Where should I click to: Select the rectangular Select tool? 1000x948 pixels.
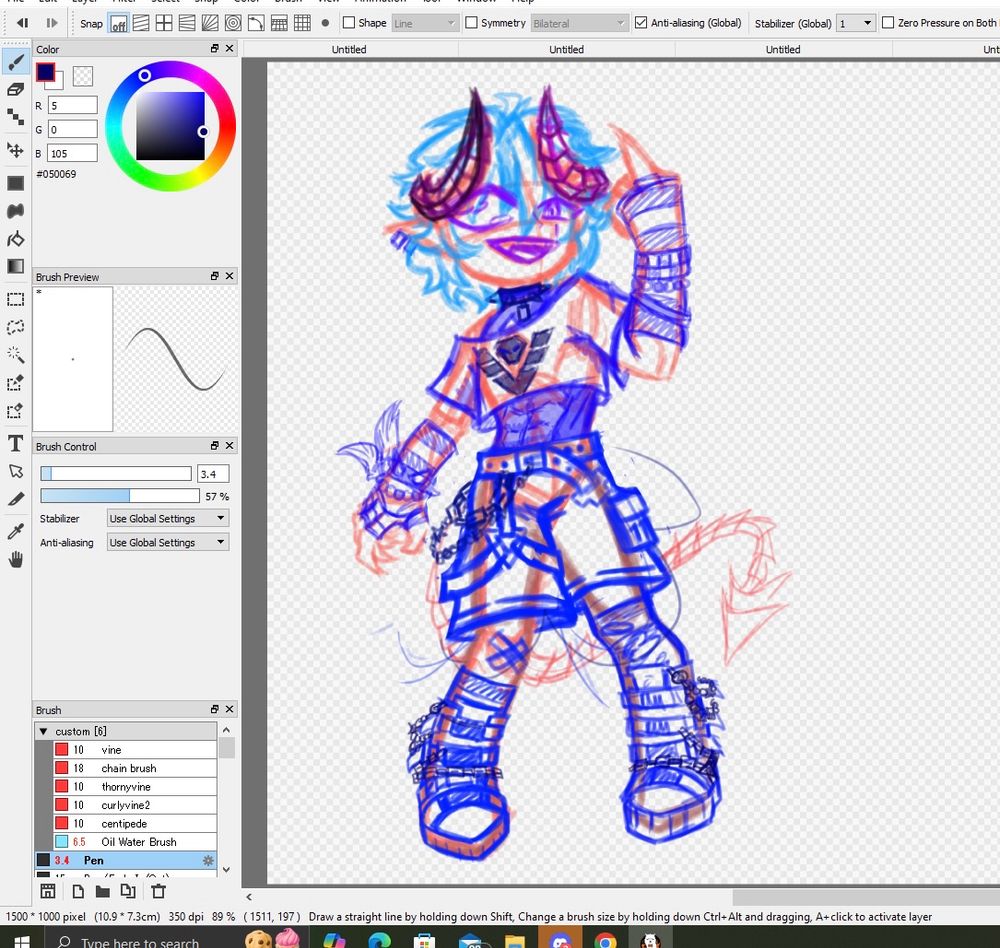(x=15, y=299)
